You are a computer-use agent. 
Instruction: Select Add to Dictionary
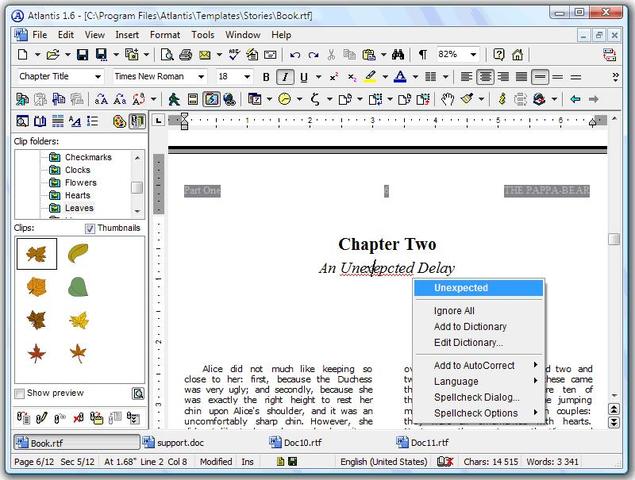(479, 326)
